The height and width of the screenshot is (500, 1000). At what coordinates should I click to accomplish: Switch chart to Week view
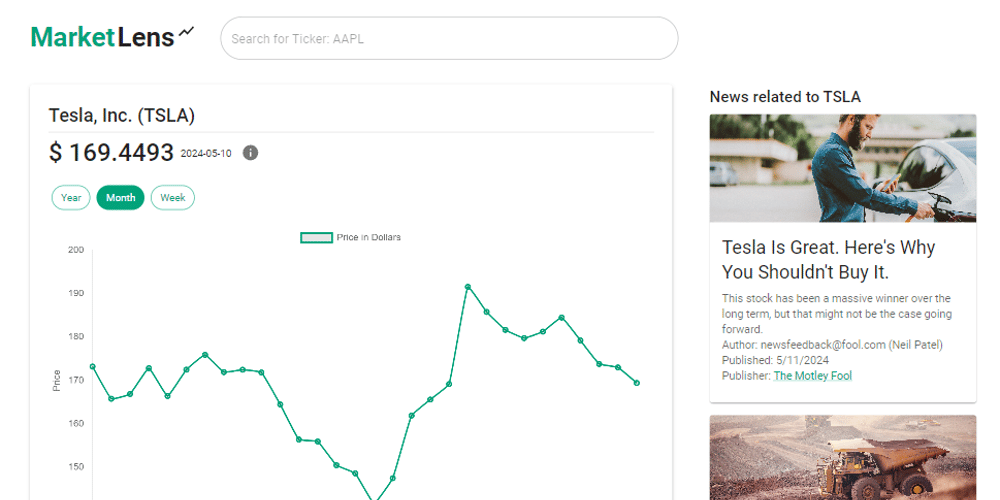point(173,198)
